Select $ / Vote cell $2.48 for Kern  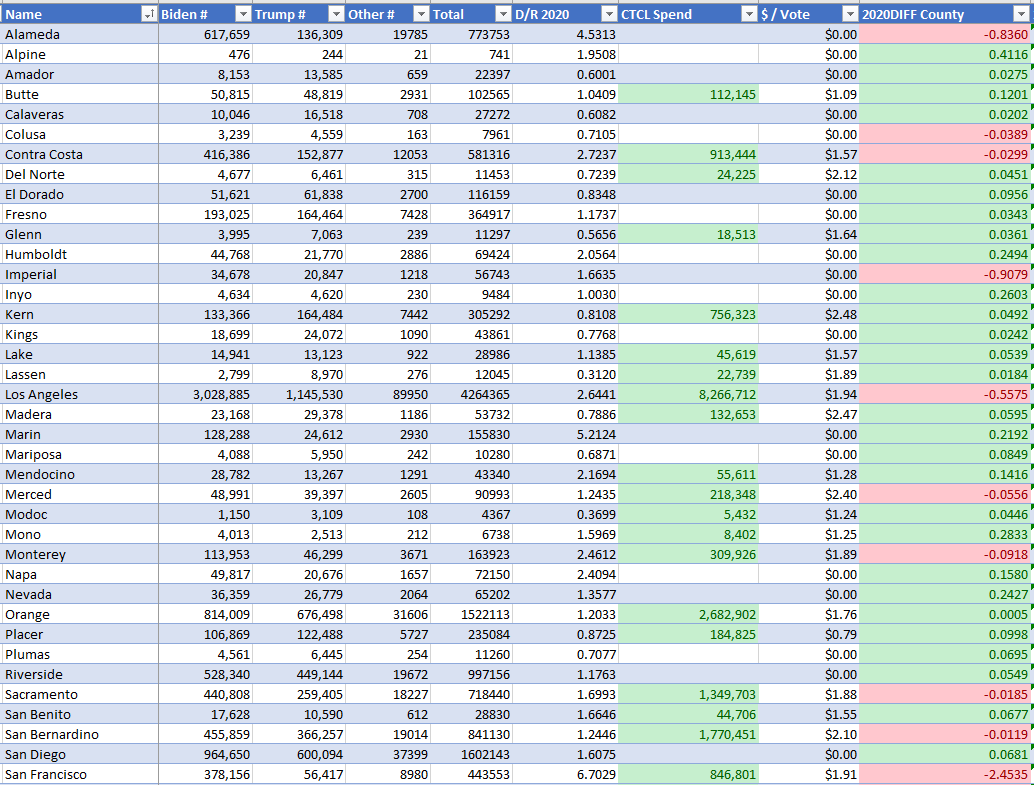pos(809,315)
